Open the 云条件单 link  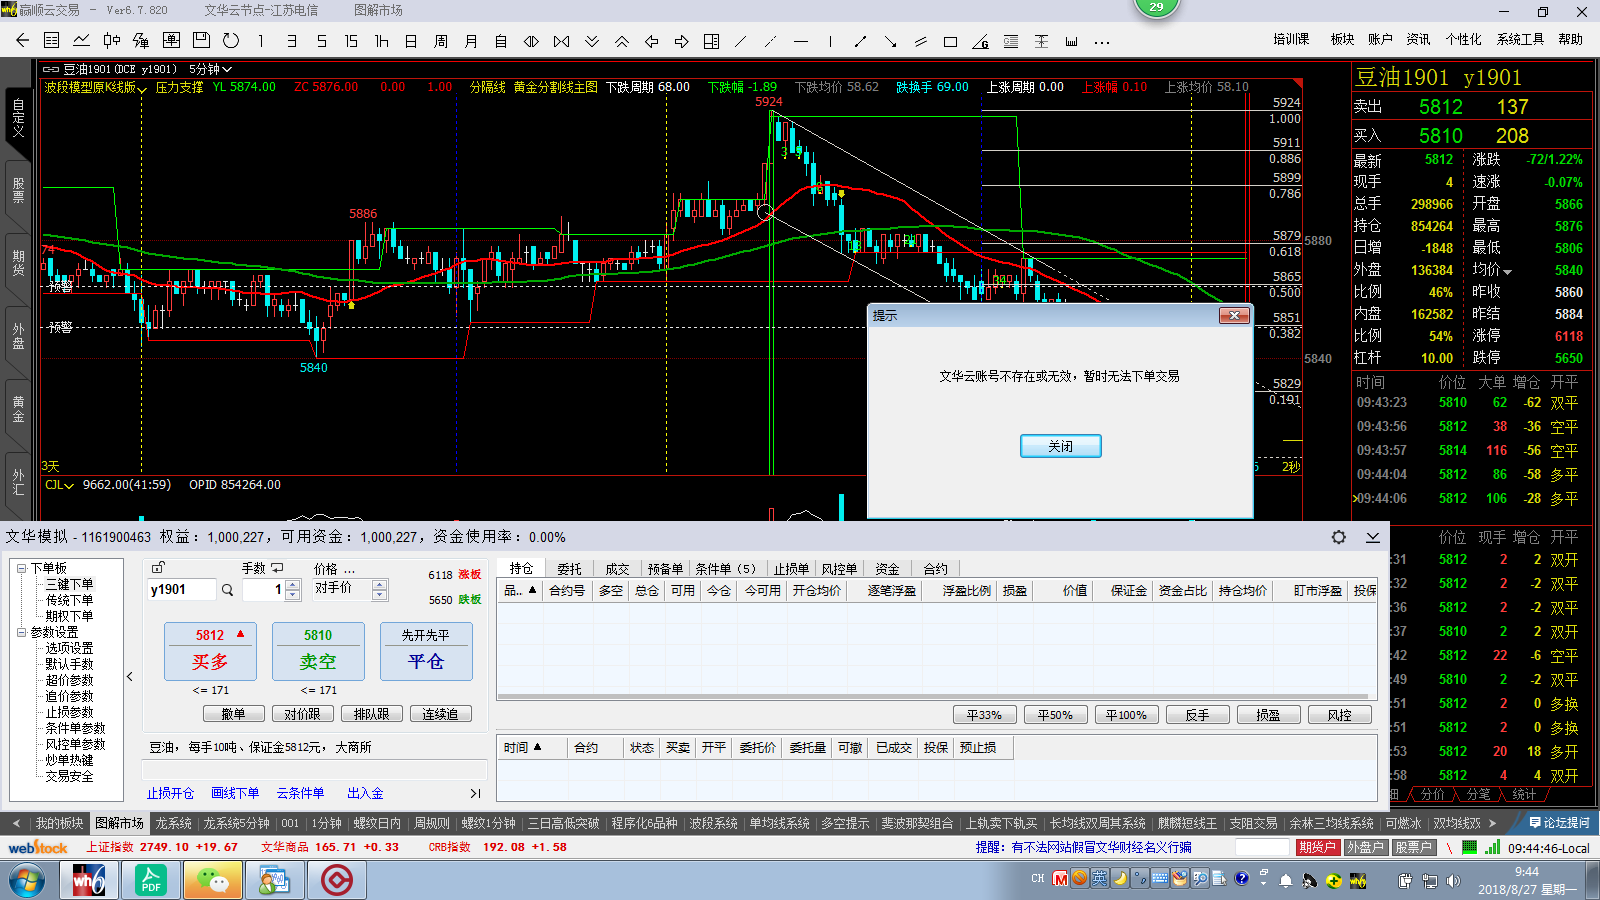point(300,793)
